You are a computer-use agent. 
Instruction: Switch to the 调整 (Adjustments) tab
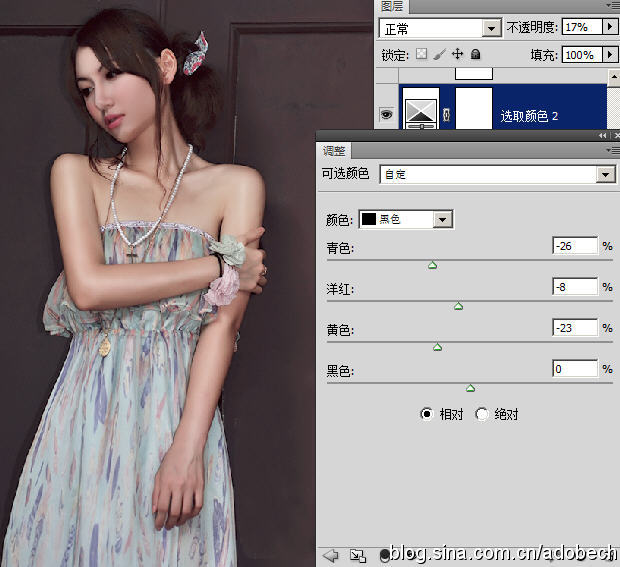(333, 151)
